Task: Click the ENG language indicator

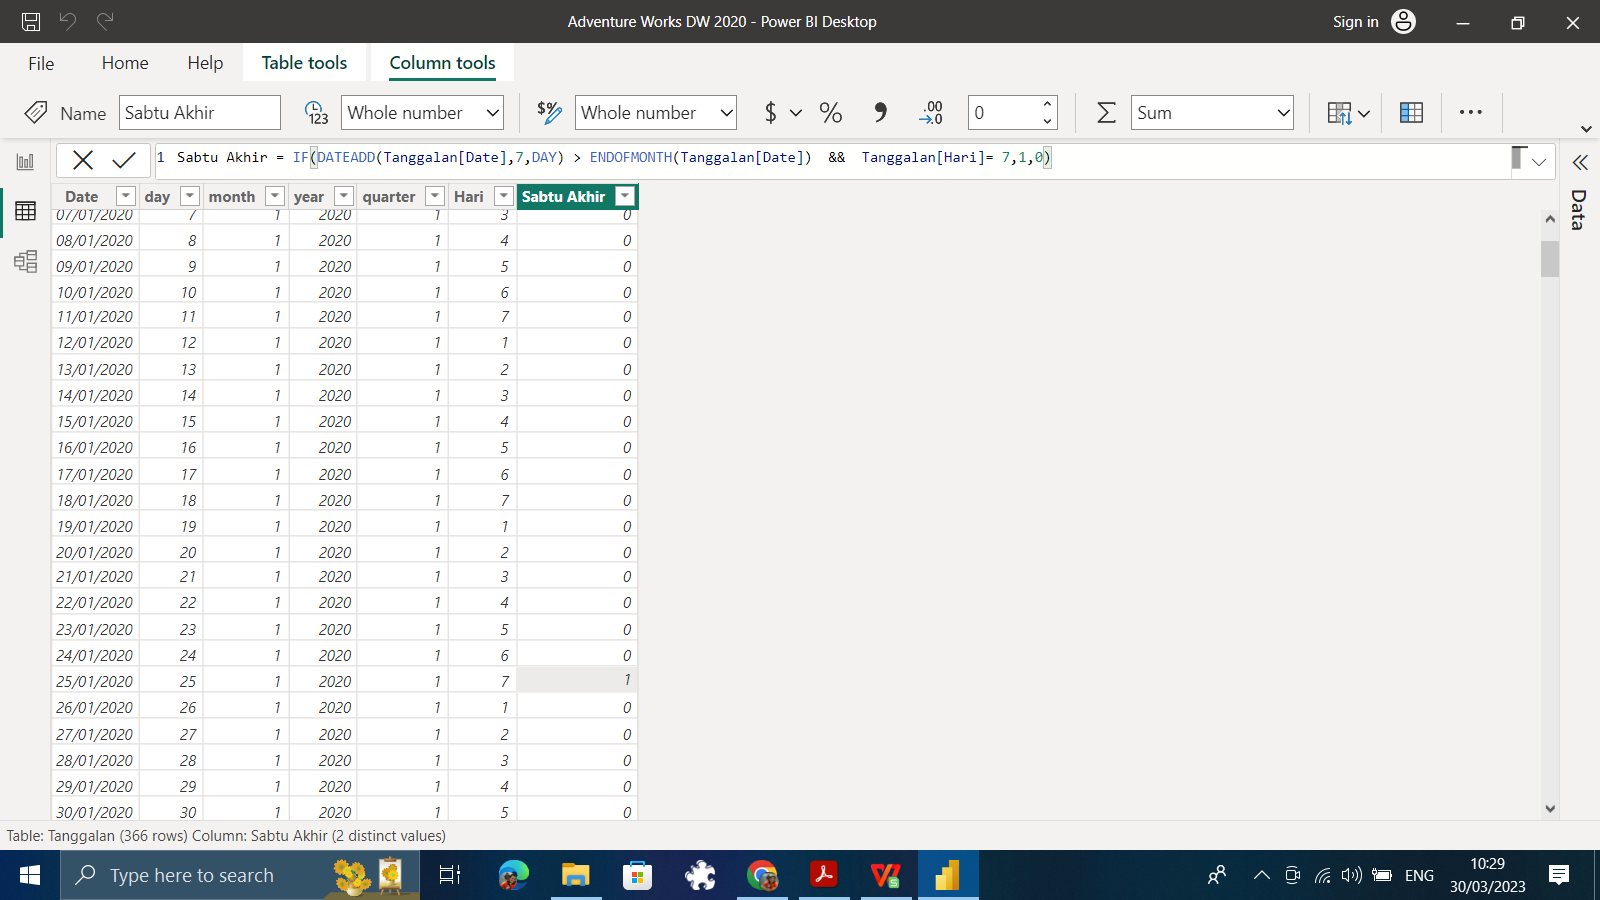Action: (x=1419, y=875)
